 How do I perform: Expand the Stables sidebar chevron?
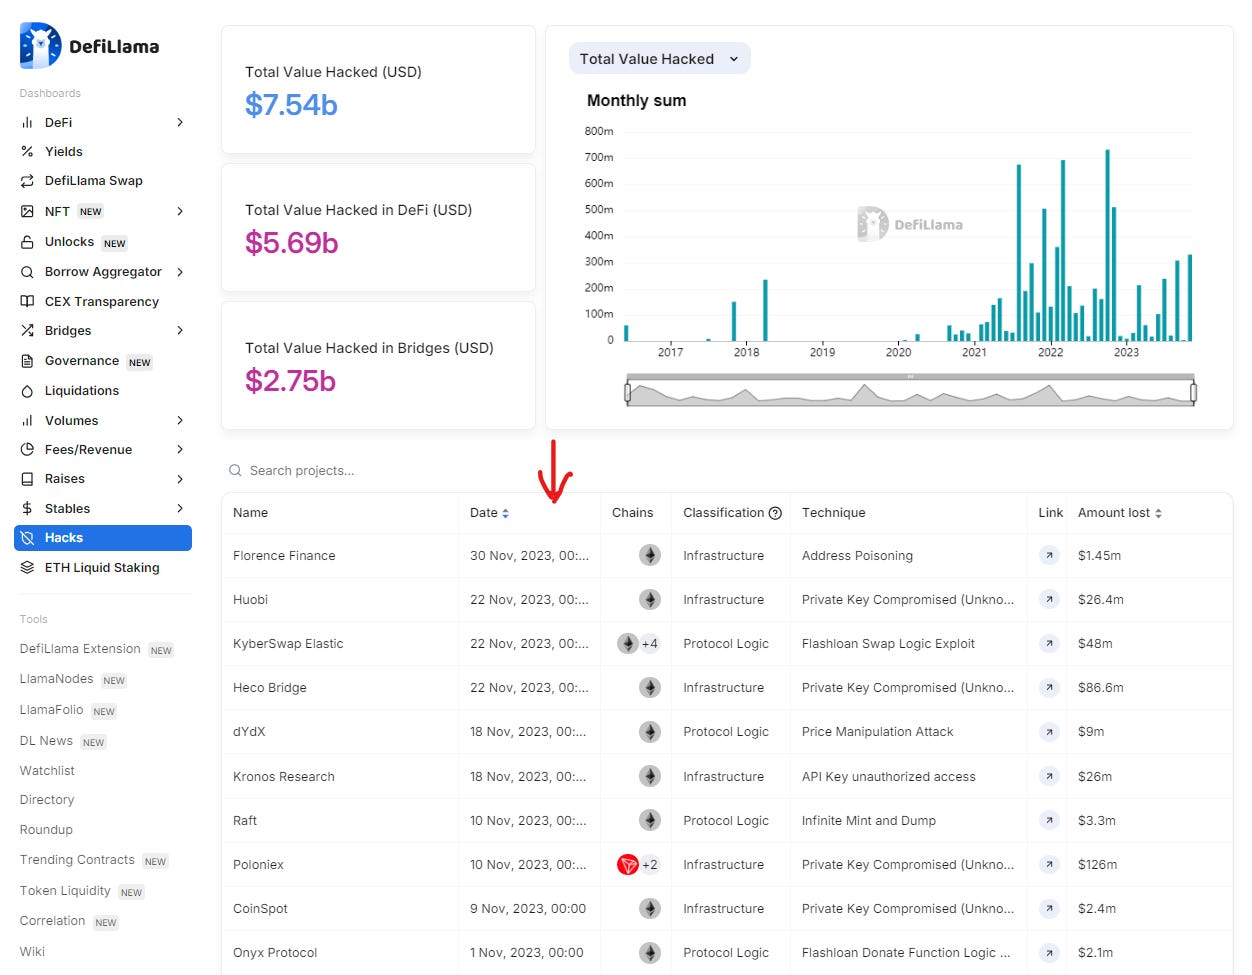(180, 508)
